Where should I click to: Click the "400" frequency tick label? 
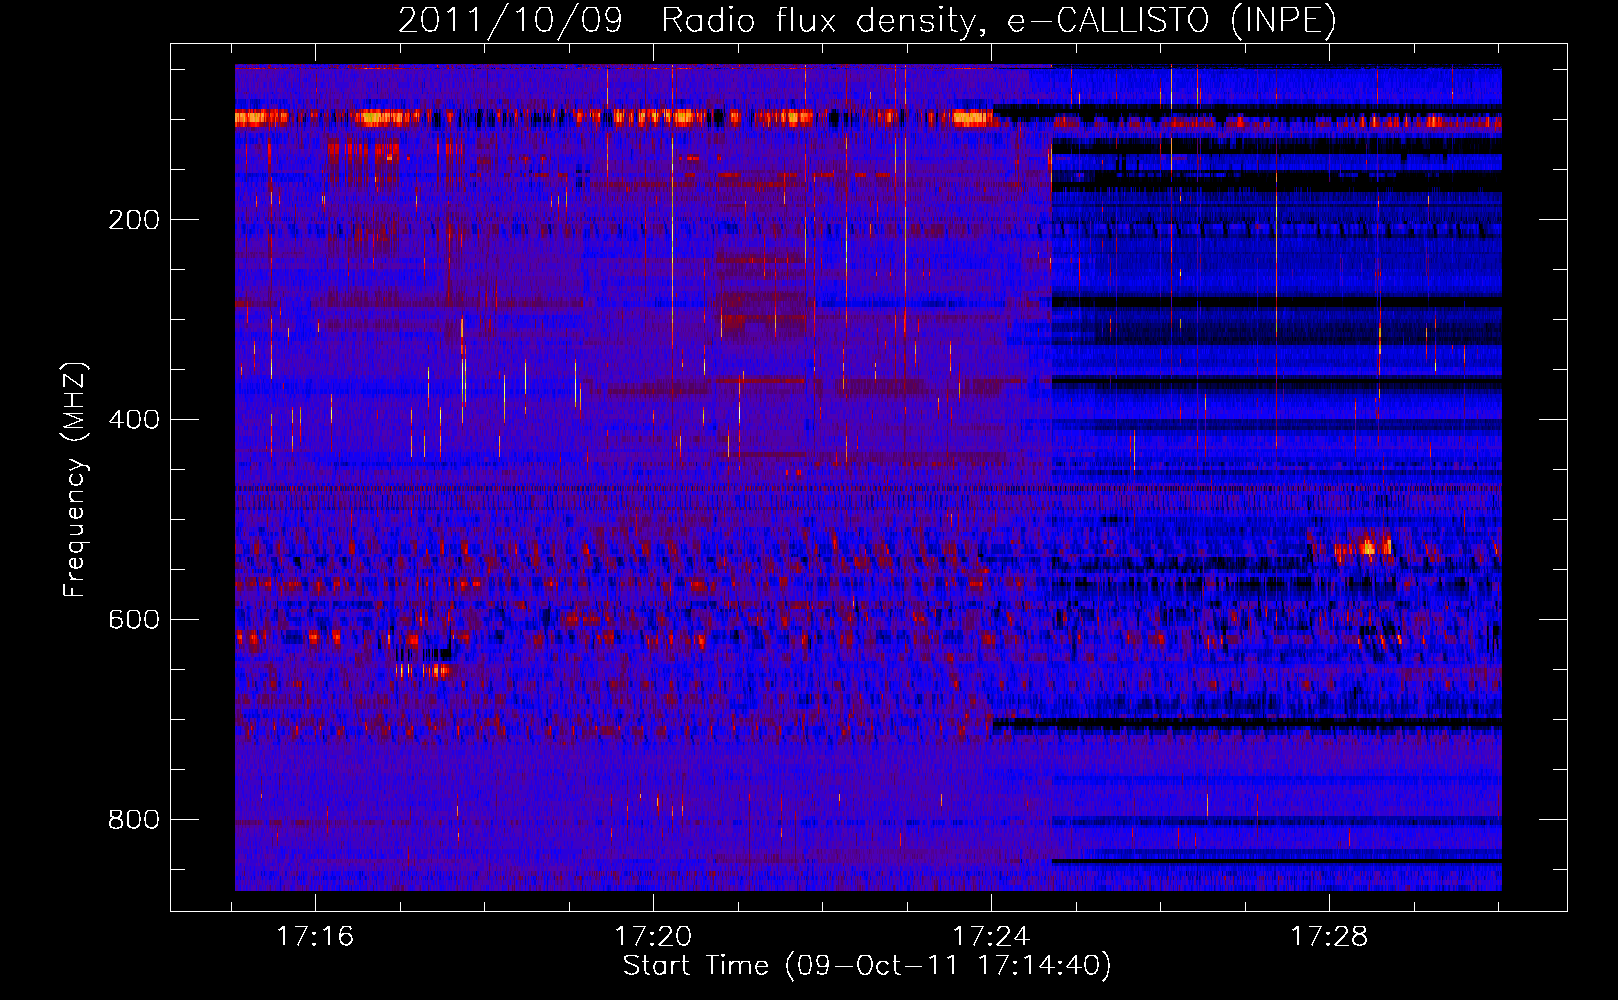[x=134, y=420]
